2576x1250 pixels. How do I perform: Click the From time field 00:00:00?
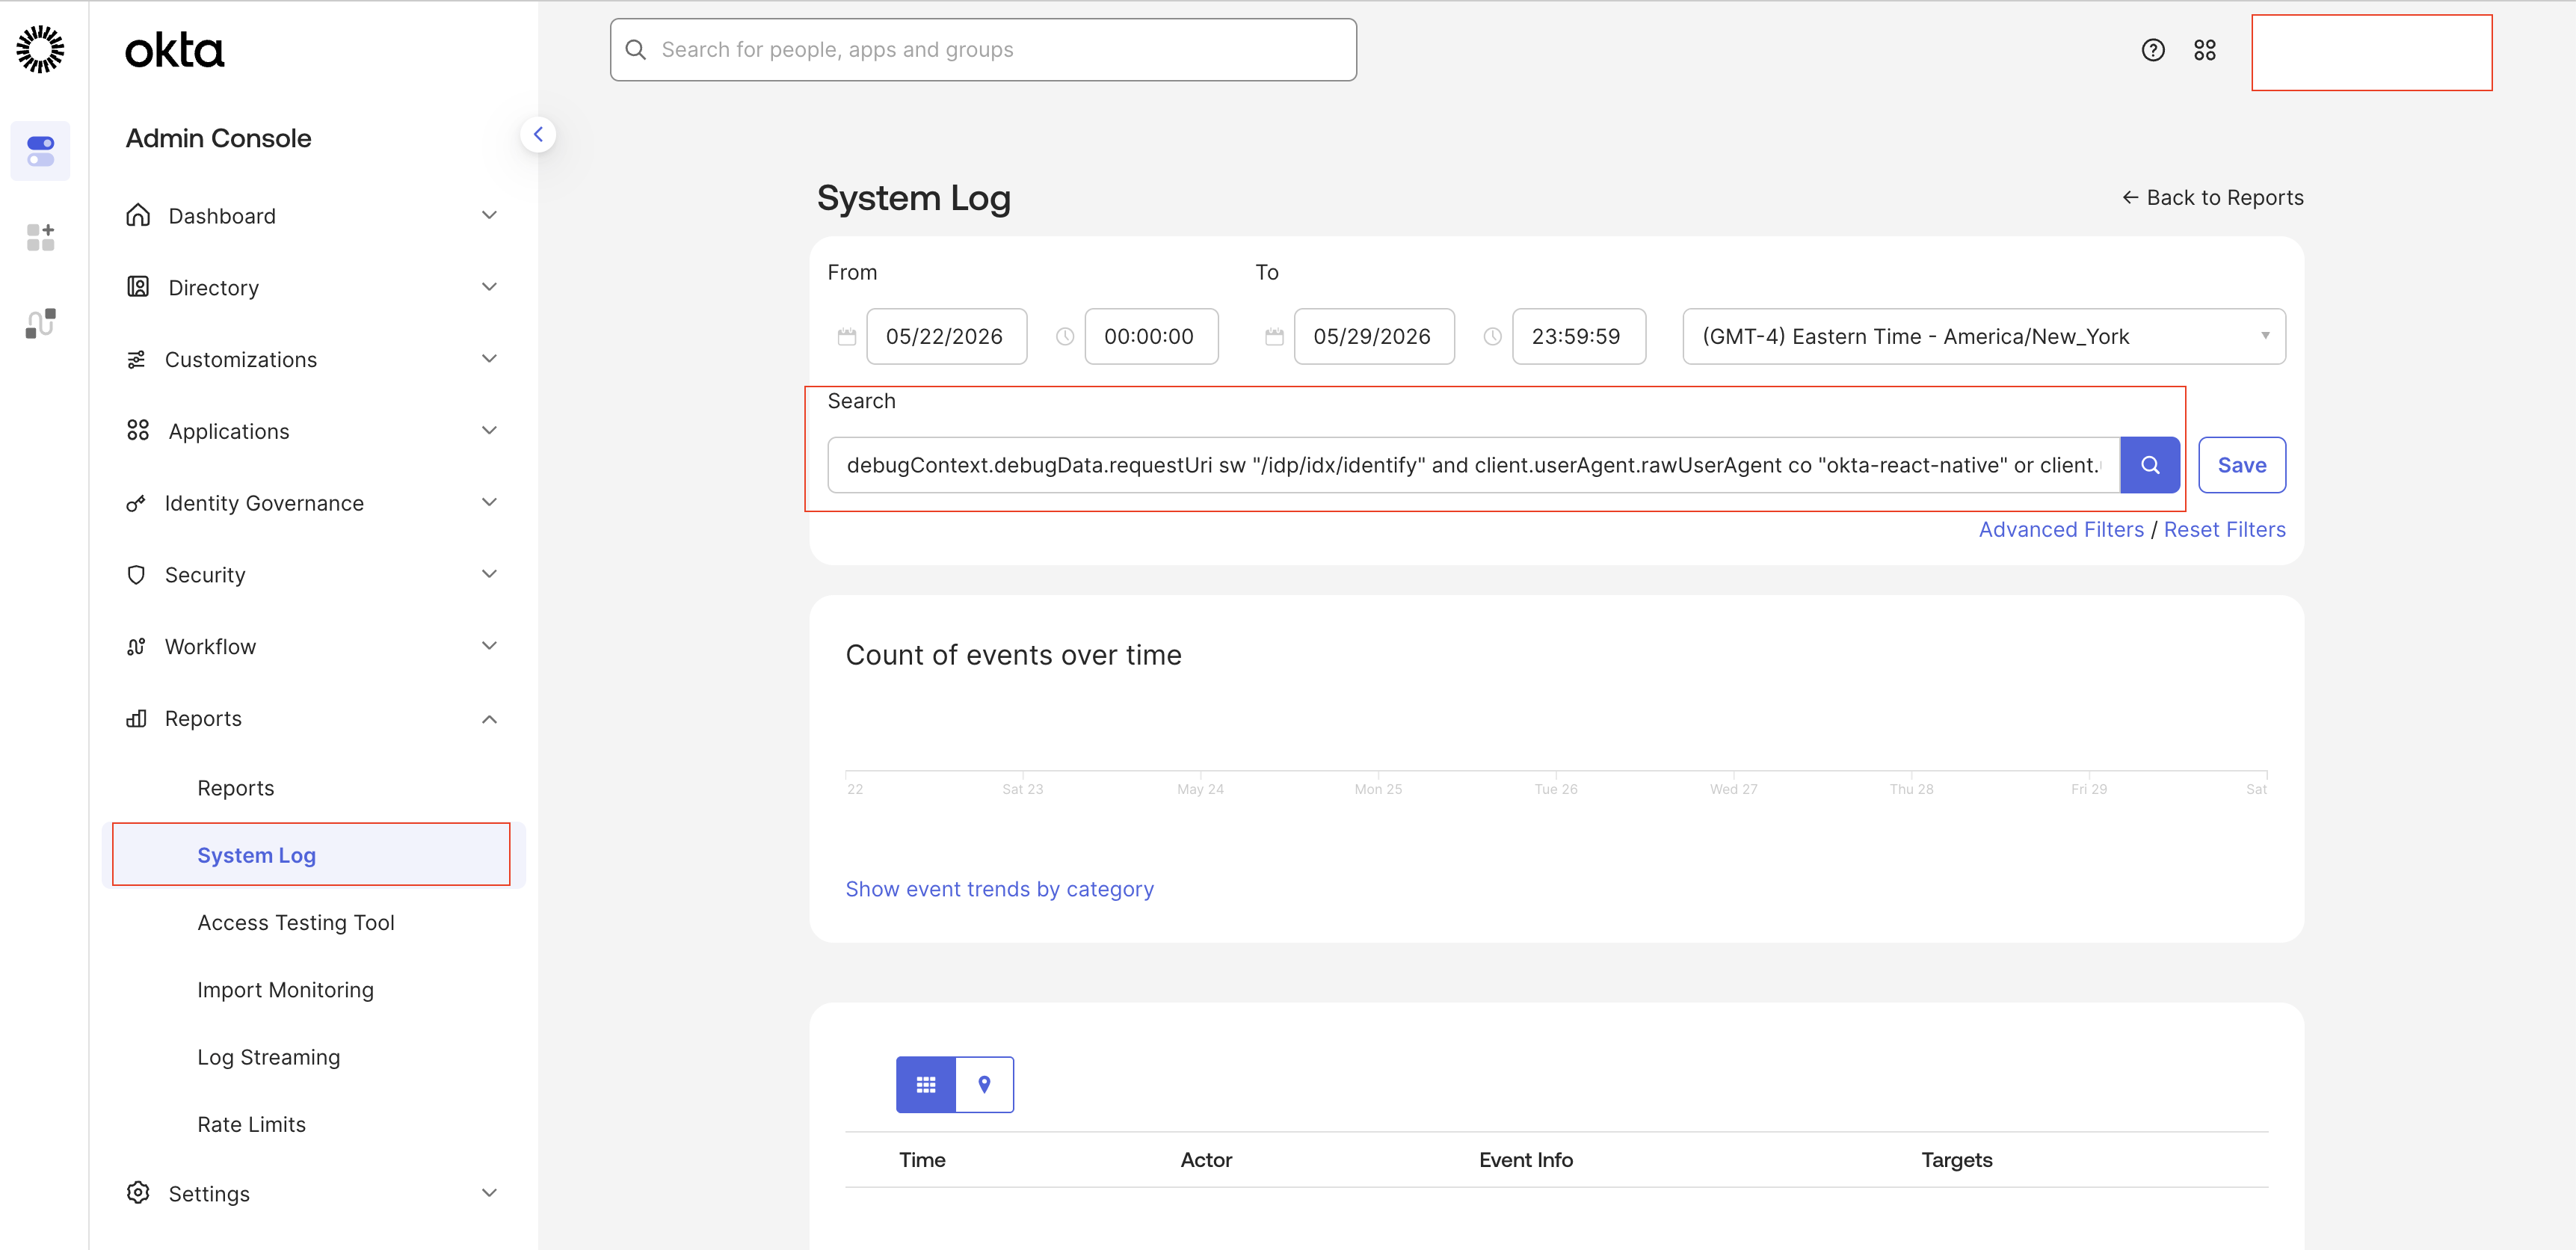point(1151,337)
